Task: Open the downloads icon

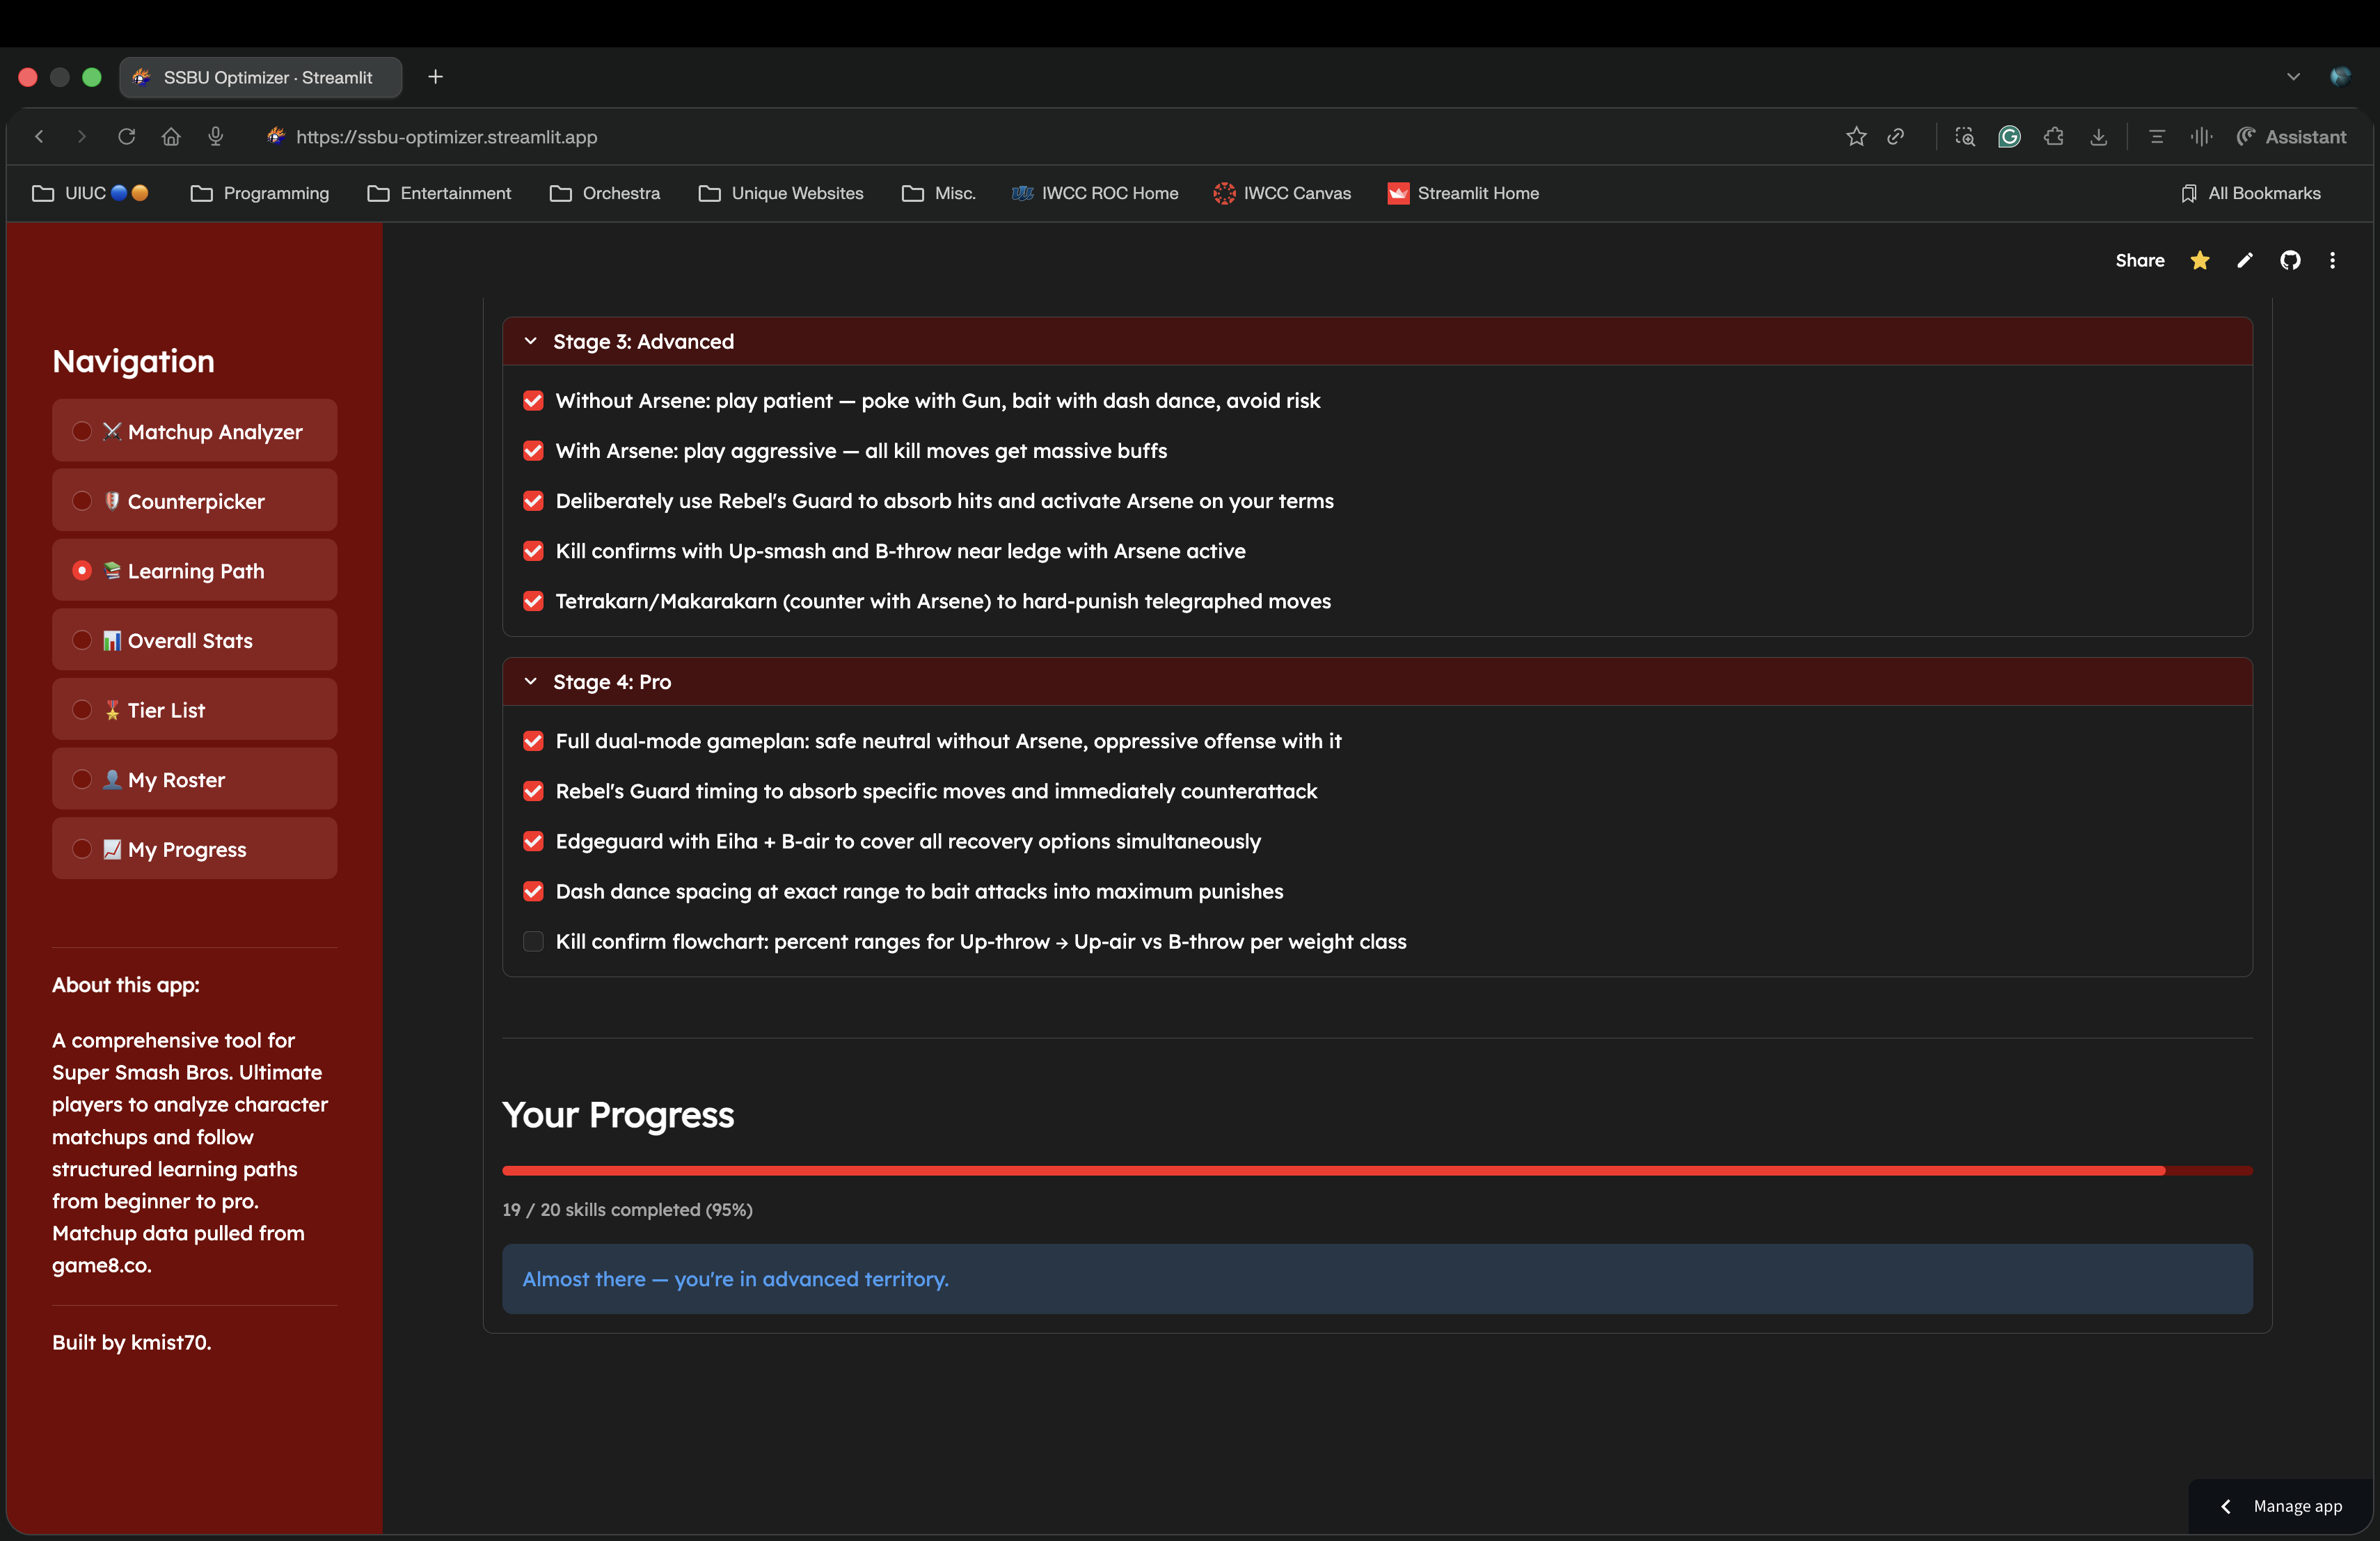Action: point(2098,137)
